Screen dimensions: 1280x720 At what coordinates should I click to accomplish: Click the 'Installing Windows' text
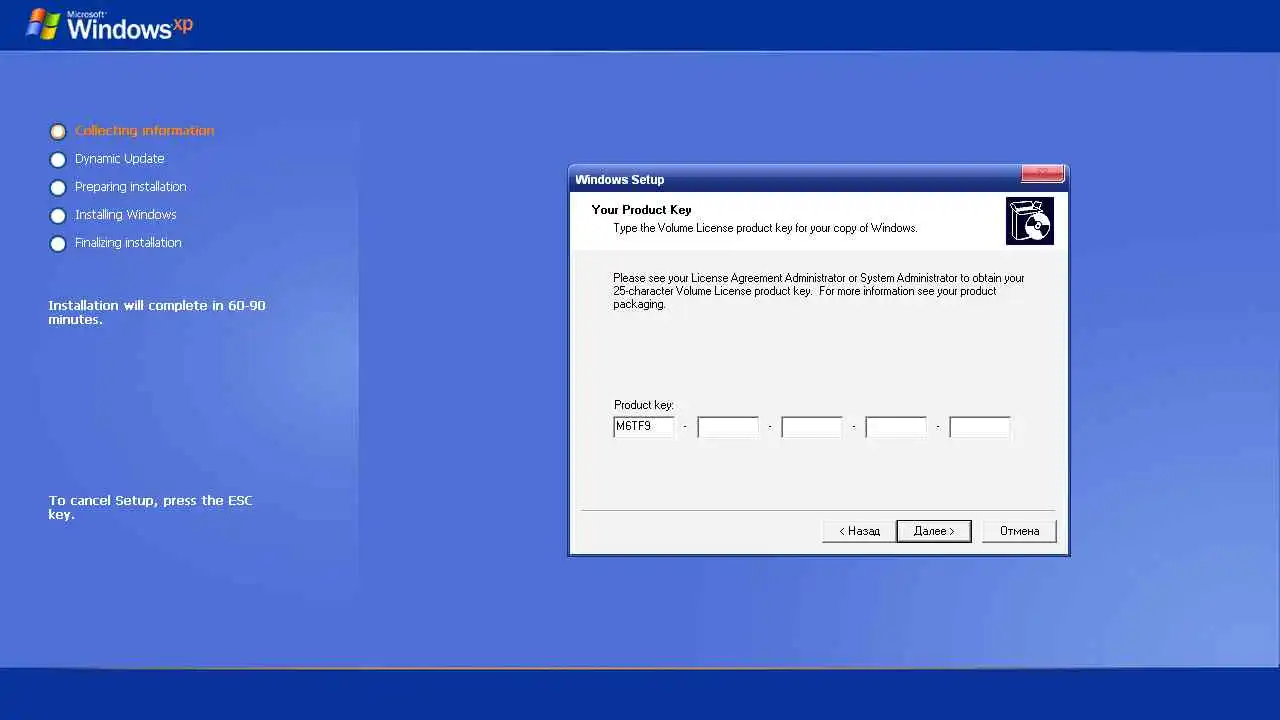tap(125, 214)
